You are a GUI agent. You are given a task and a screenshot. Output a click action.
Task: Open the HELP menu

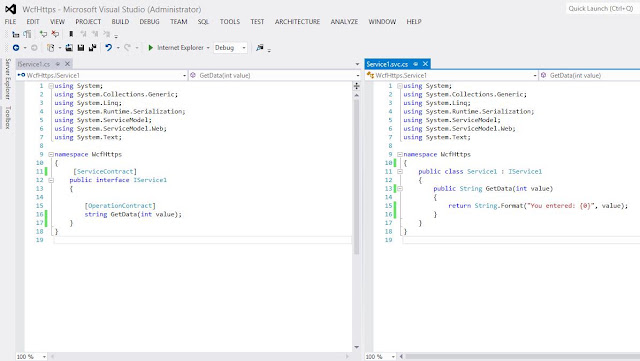(414, 22)
